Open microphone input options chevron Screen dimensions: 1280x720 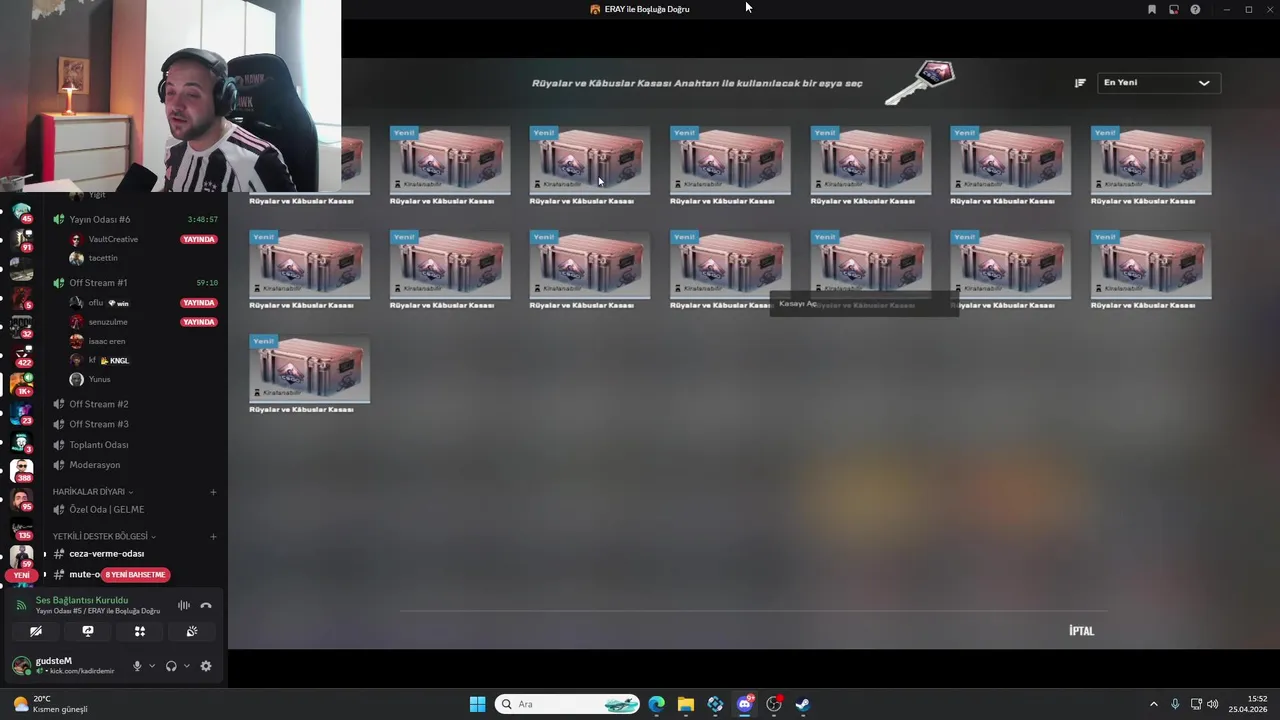[152, 666]
